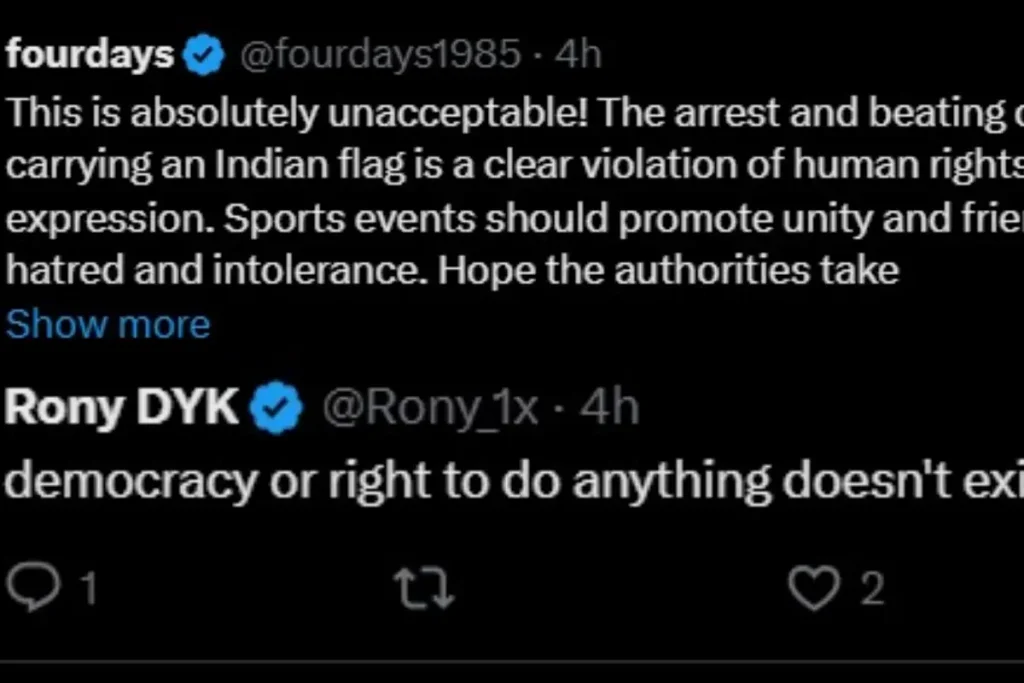Like Rony DYK's reply with heart icon
Image resolution: width=1024 pixels, height=683 pixels.
[x=814, y=588]
